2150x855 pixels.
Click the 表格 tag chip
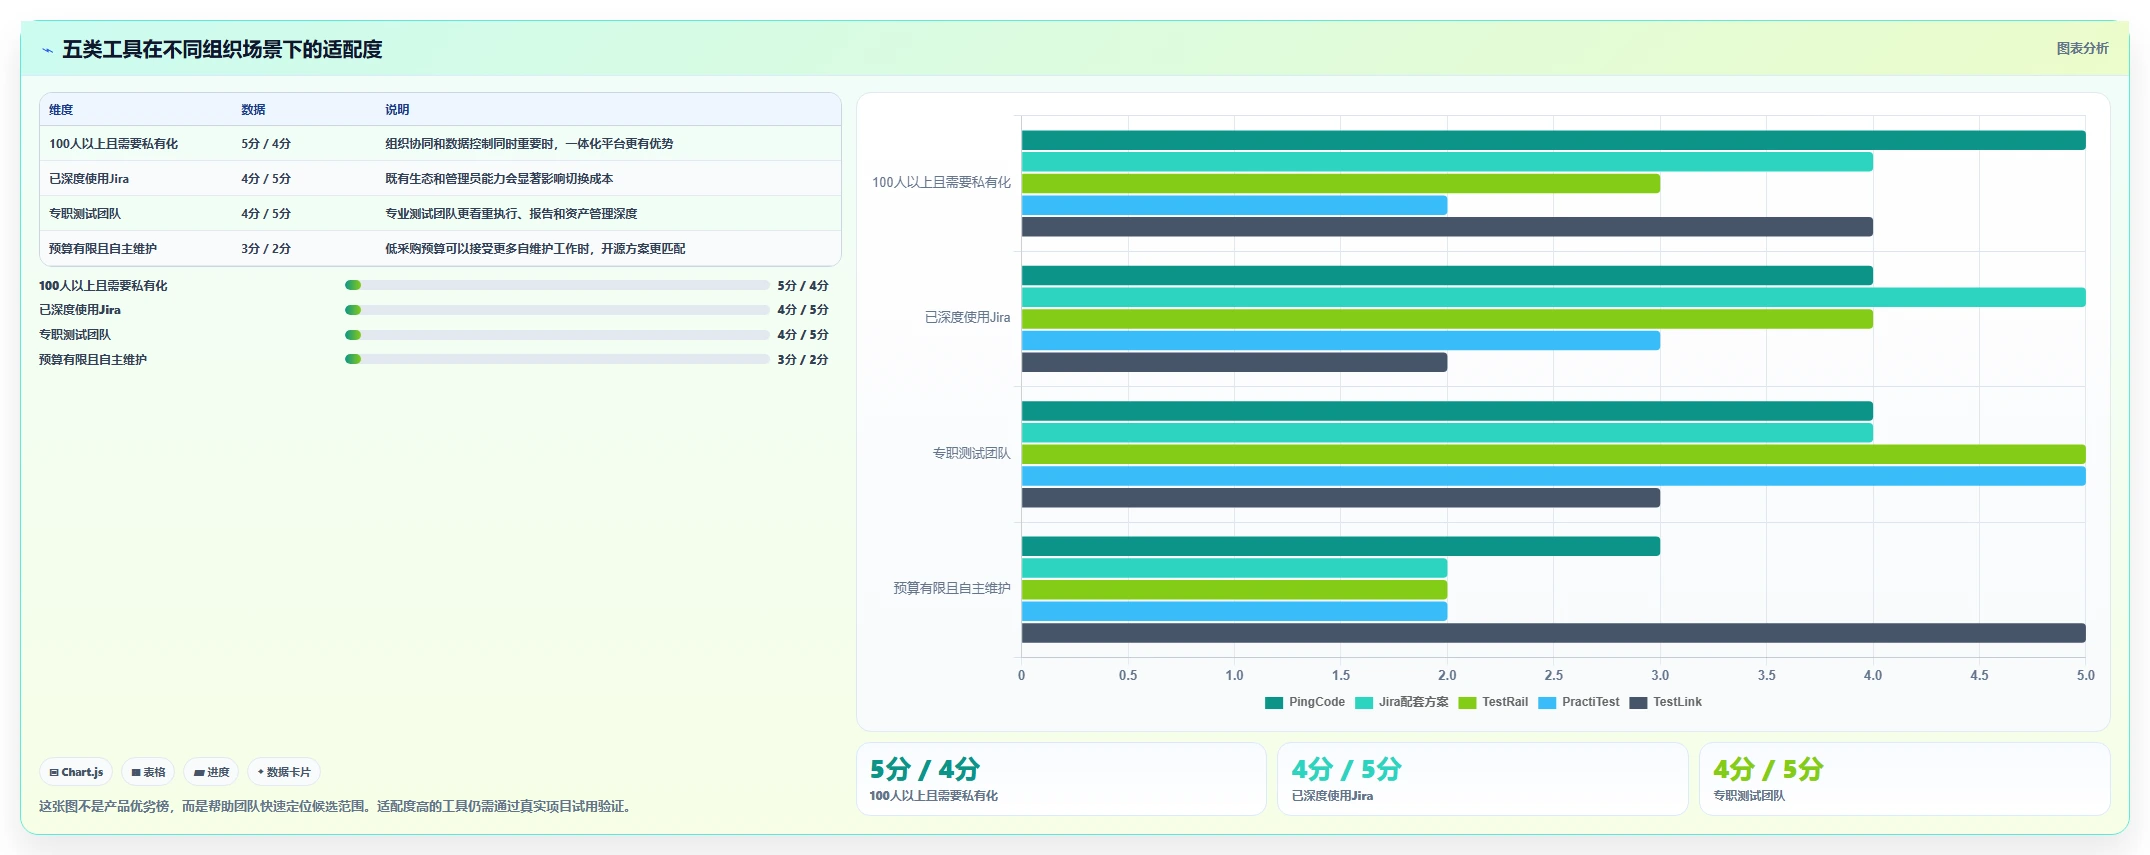click(x=148, y=772)
